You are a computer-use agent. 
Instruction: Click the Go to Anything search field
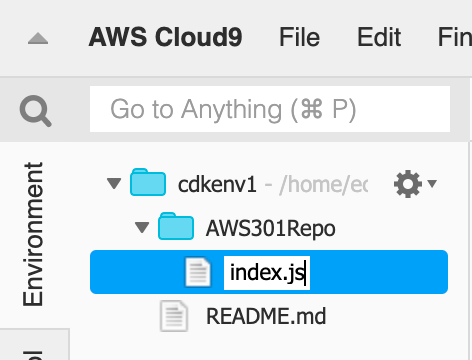pos(270,109)
